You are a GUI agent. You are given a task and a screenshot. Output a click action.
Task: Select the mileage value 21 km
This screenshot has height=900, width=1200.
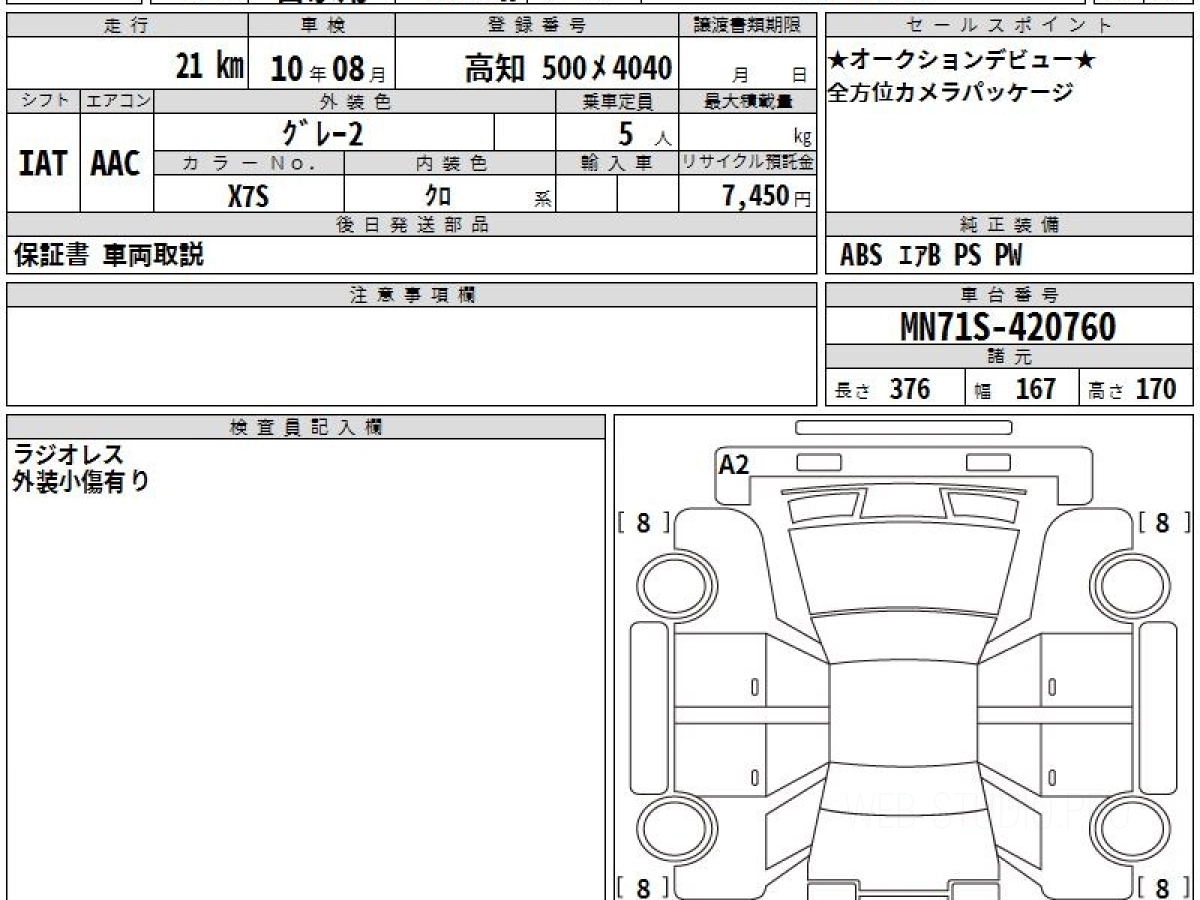click(x=209, y=67)
